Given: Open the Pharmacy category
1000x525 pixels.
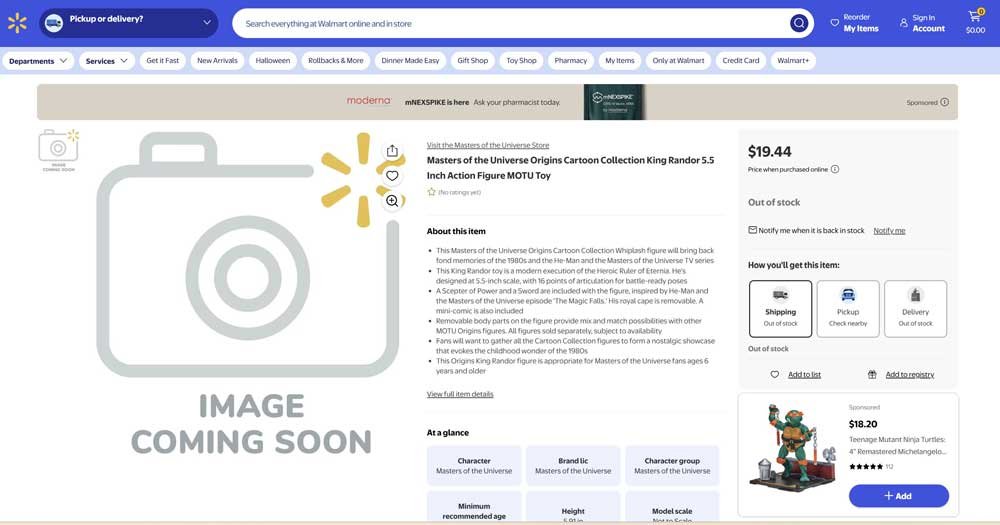Looking at the screenshot, I should pos(571,61).
